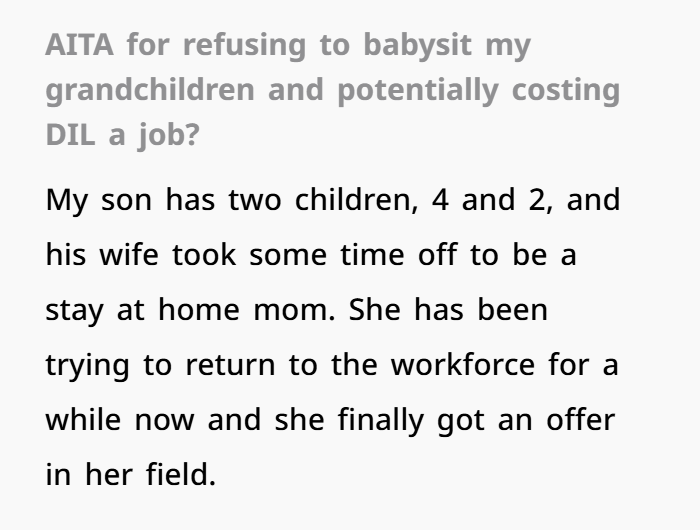
Task: Click the word "grandchildren" in the title
Action: click(150, 91)
